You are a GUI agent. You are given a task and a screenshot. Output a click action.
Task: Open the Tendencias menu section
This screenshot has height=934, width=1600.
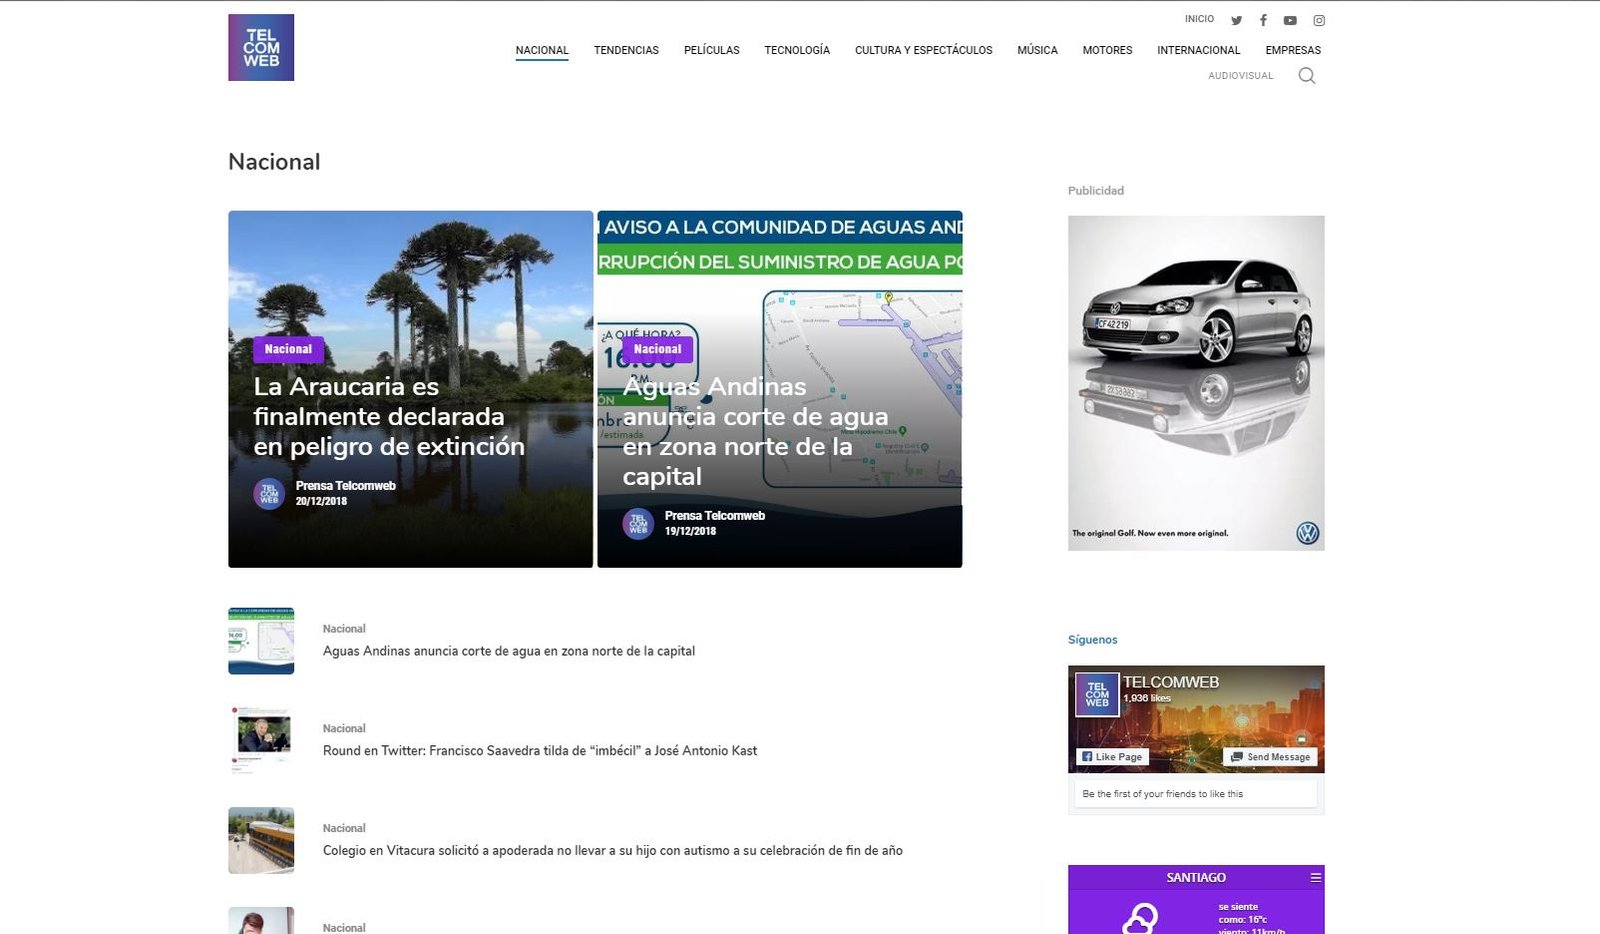[x=626, y=50]
